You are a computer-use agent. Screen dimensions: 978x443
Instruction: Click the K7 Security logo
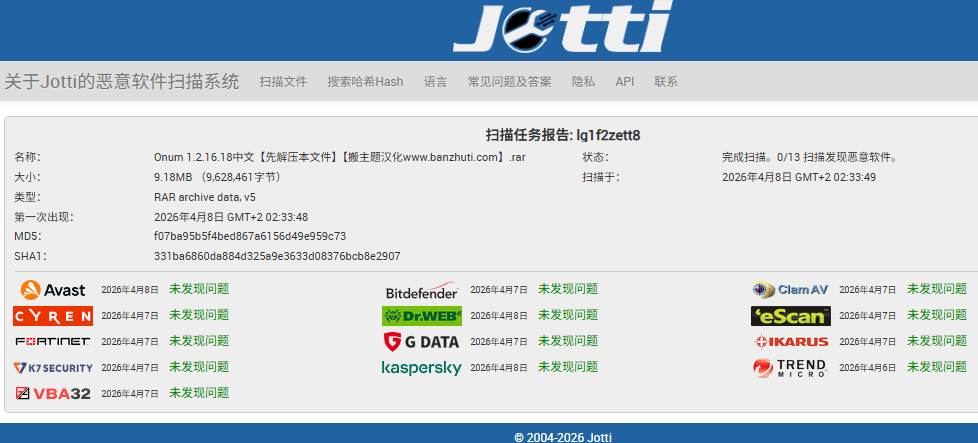click(x=53, y=368)
